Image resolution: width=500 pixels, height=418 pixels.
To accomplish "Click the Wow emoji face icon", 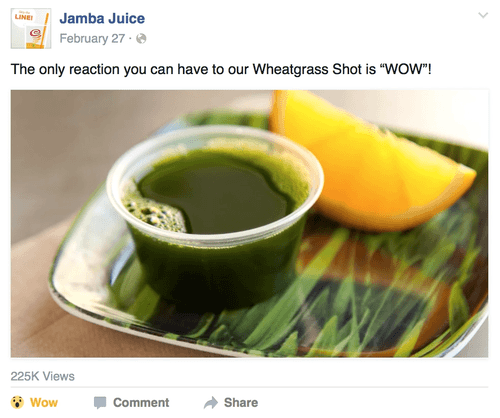I will coord(17,402).
